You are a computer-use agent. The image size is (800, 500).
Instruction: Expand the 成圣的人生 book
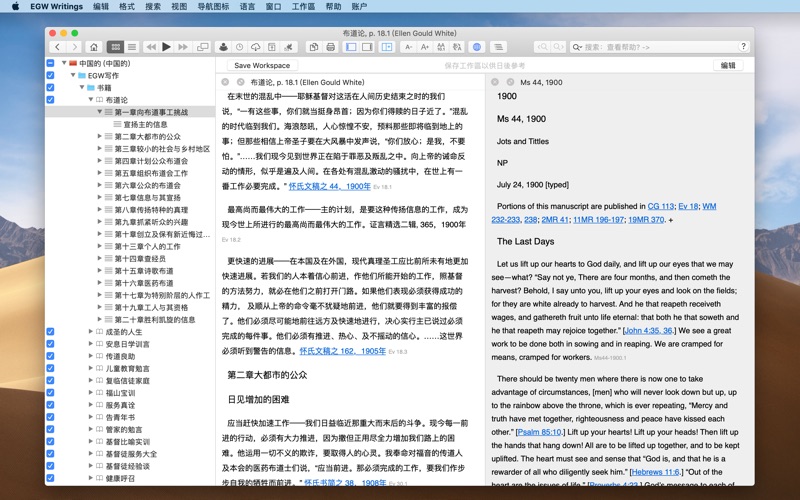(x=91, y=332)
